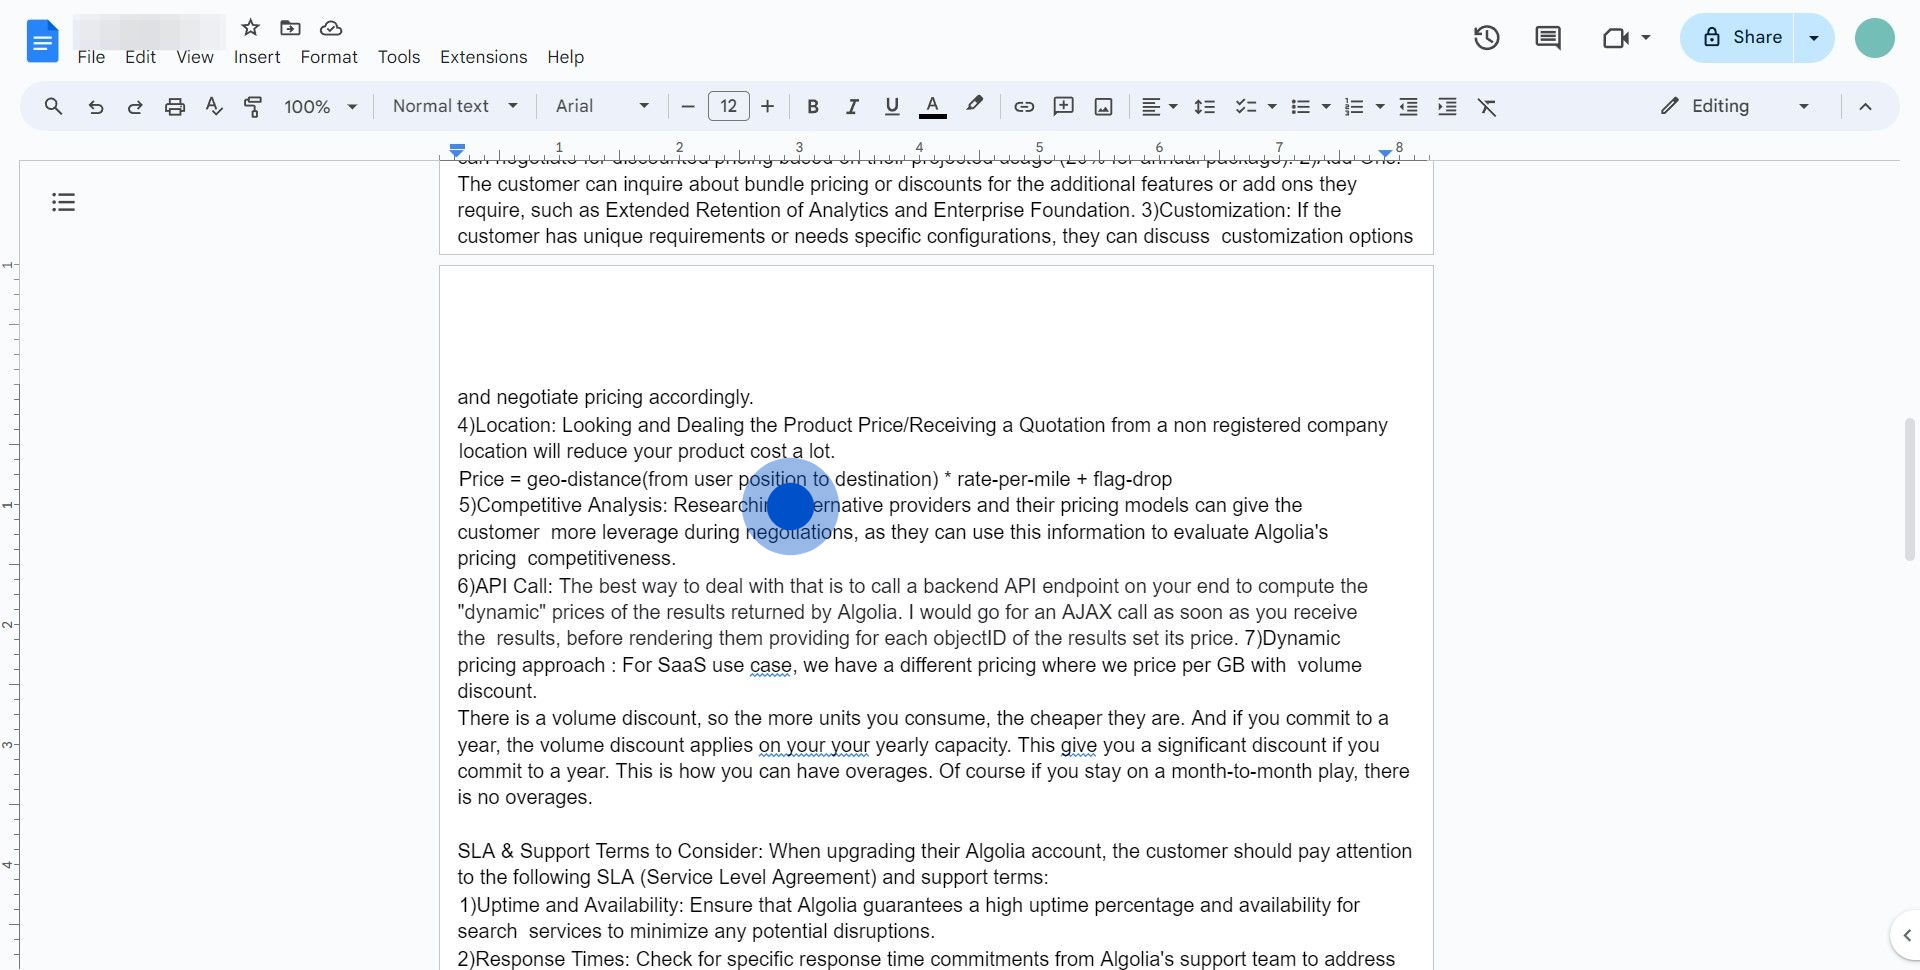Open the Arial font dropdown

click(602, 106)
